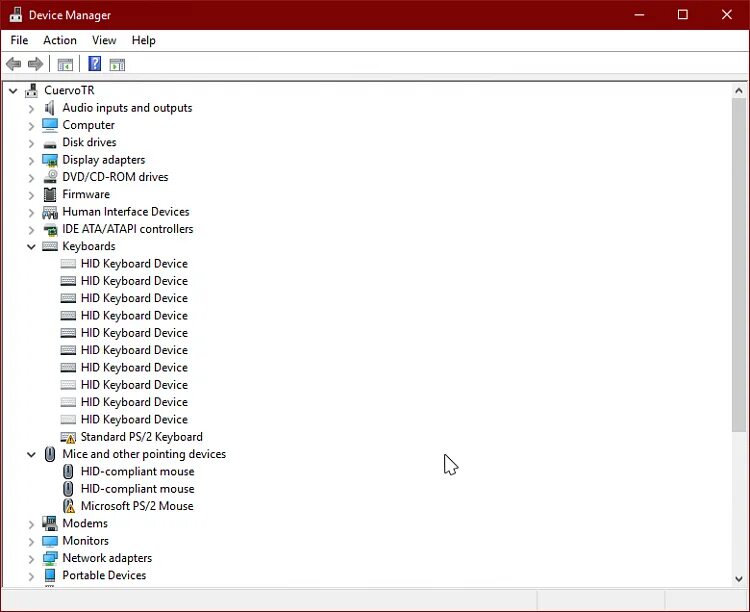This screenshot has height=612, width=750.
Task: Click the Keyboards category icon
Action: tap(50, 246)
